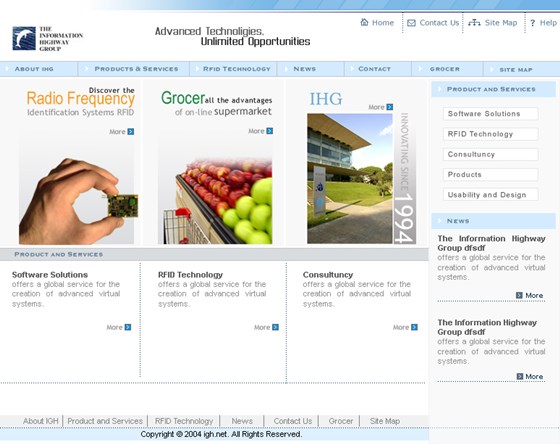Click the IHG heading text
Viewport: 560px width, 444px height.
tap(326, 99)
